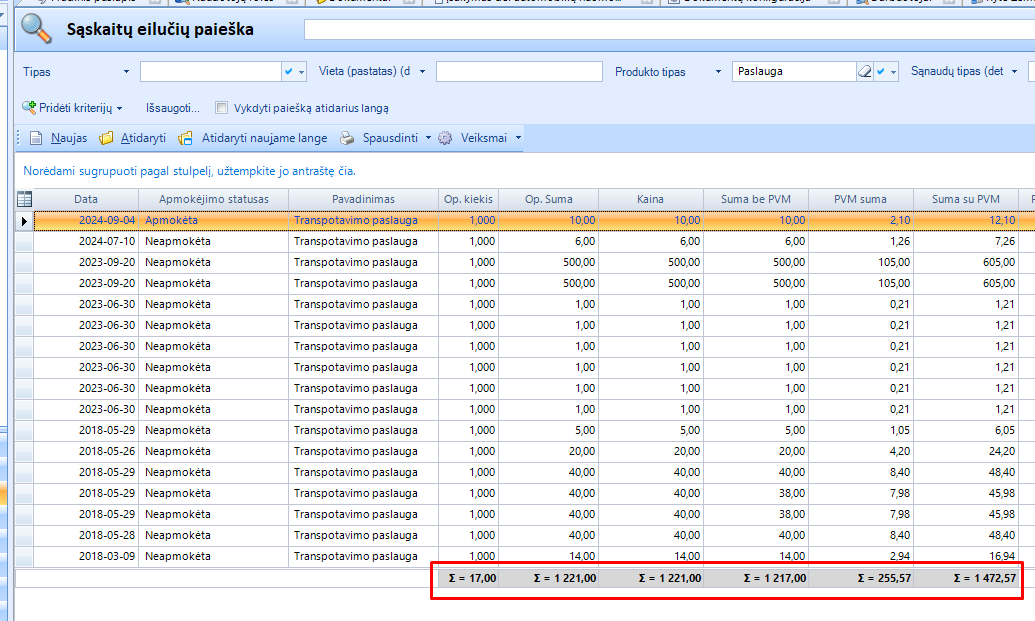Open the Paslauga value list arrow
Screen dimensions: 1035x621
tap(894, 71)
